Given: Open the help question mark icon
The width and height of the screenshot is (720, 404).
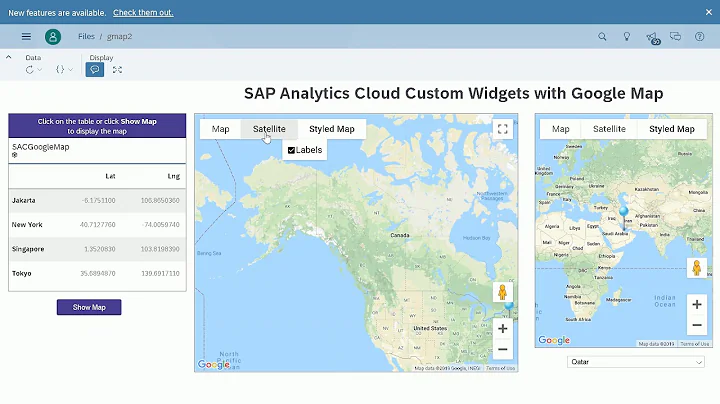Looking at the screenshot, I should 699,36.
